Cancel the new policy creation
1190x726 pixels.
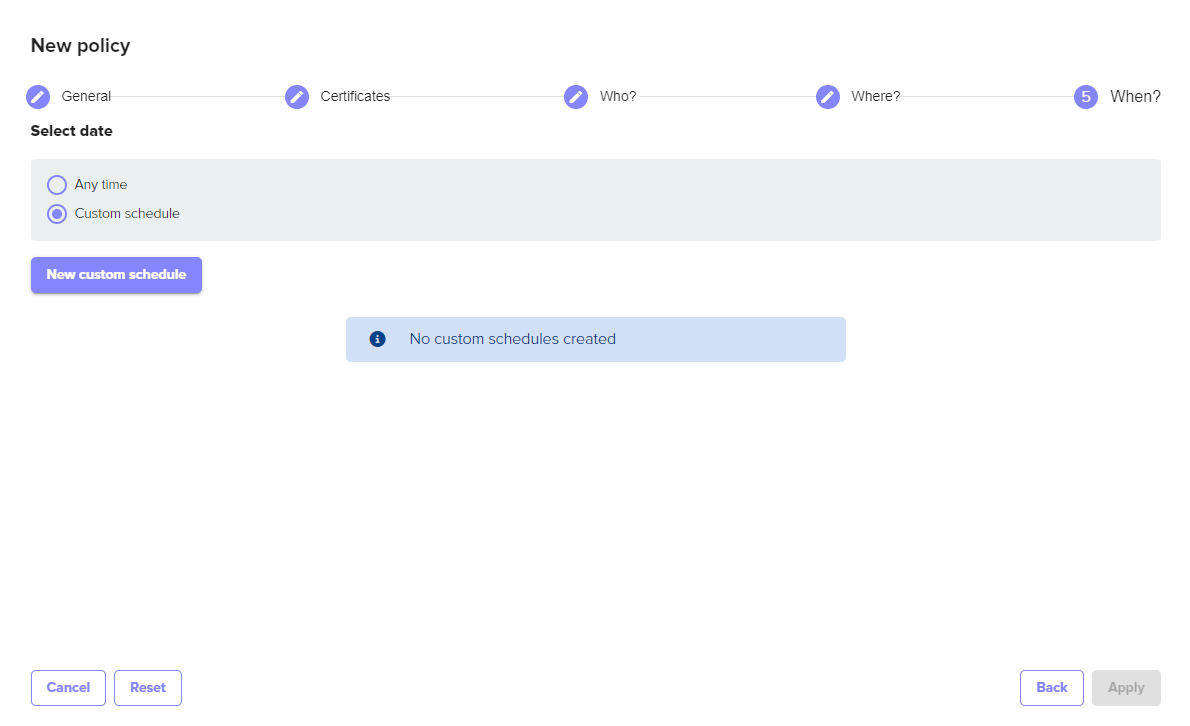(68, 688)
